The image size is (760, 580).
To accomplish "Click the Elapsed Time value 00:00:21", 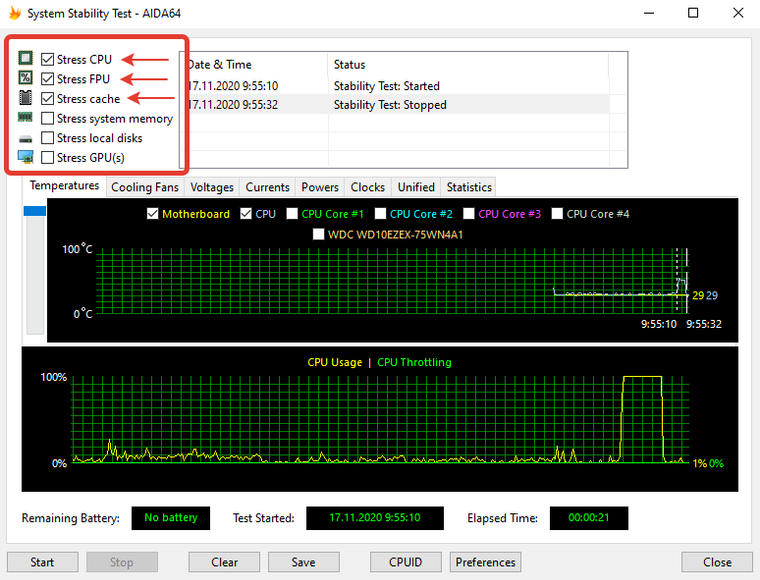I will (589, 518).
